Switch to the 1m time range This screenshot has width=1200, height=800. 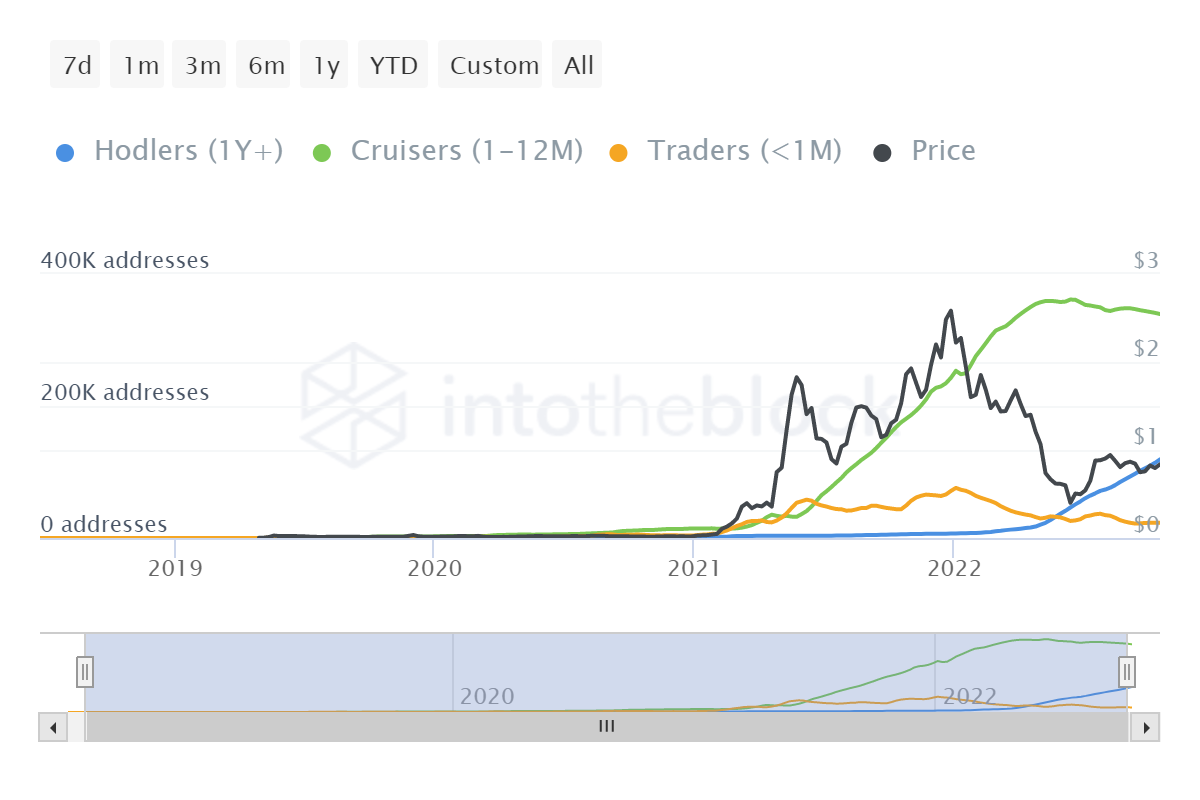click(139, 66)
